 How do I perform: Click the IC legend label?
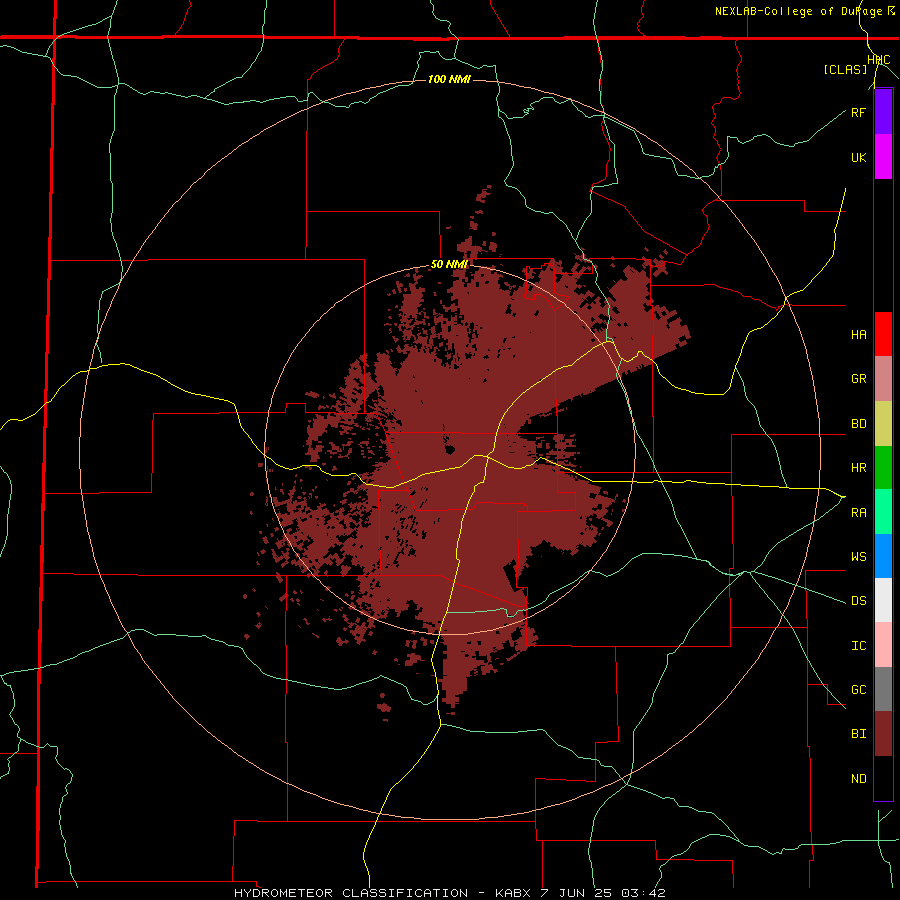858,646
